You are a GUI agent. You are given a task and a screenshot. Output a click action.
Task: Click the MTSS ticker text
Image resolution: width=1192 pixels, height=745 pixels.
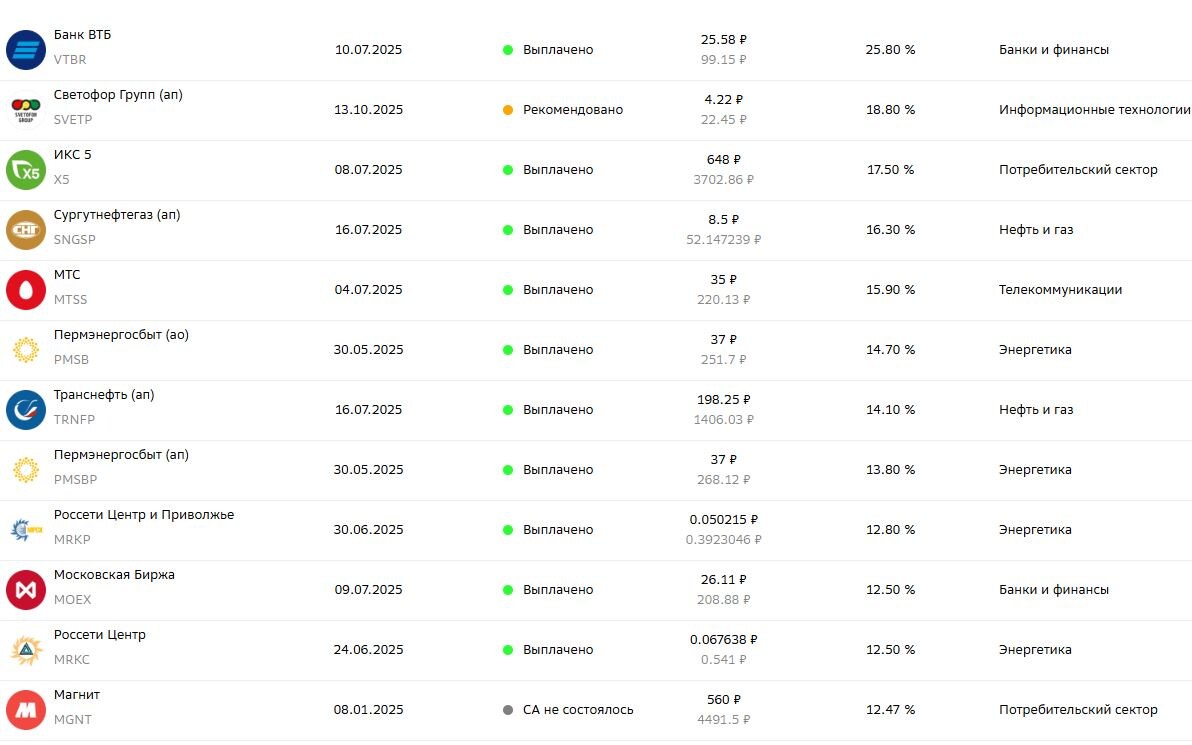71,300
